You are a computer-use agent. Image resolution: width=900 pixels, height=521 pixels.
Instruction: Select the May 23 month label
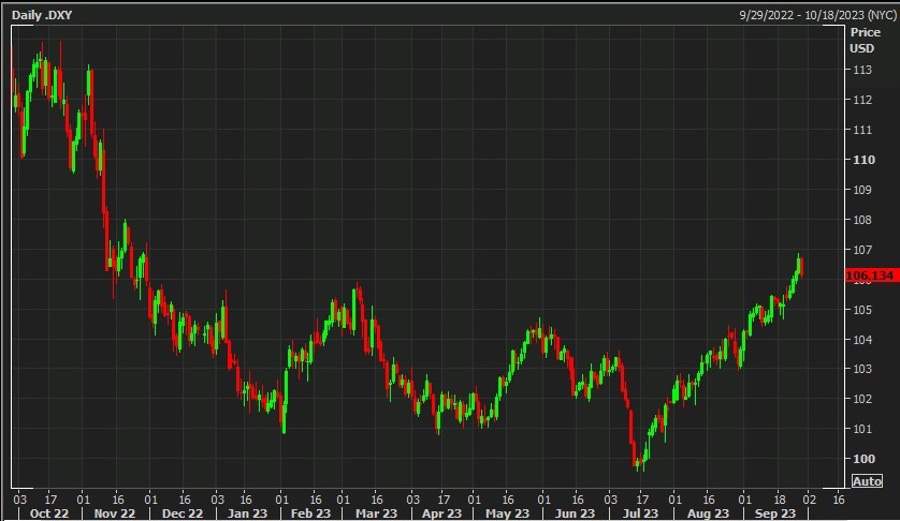point(508,513)
